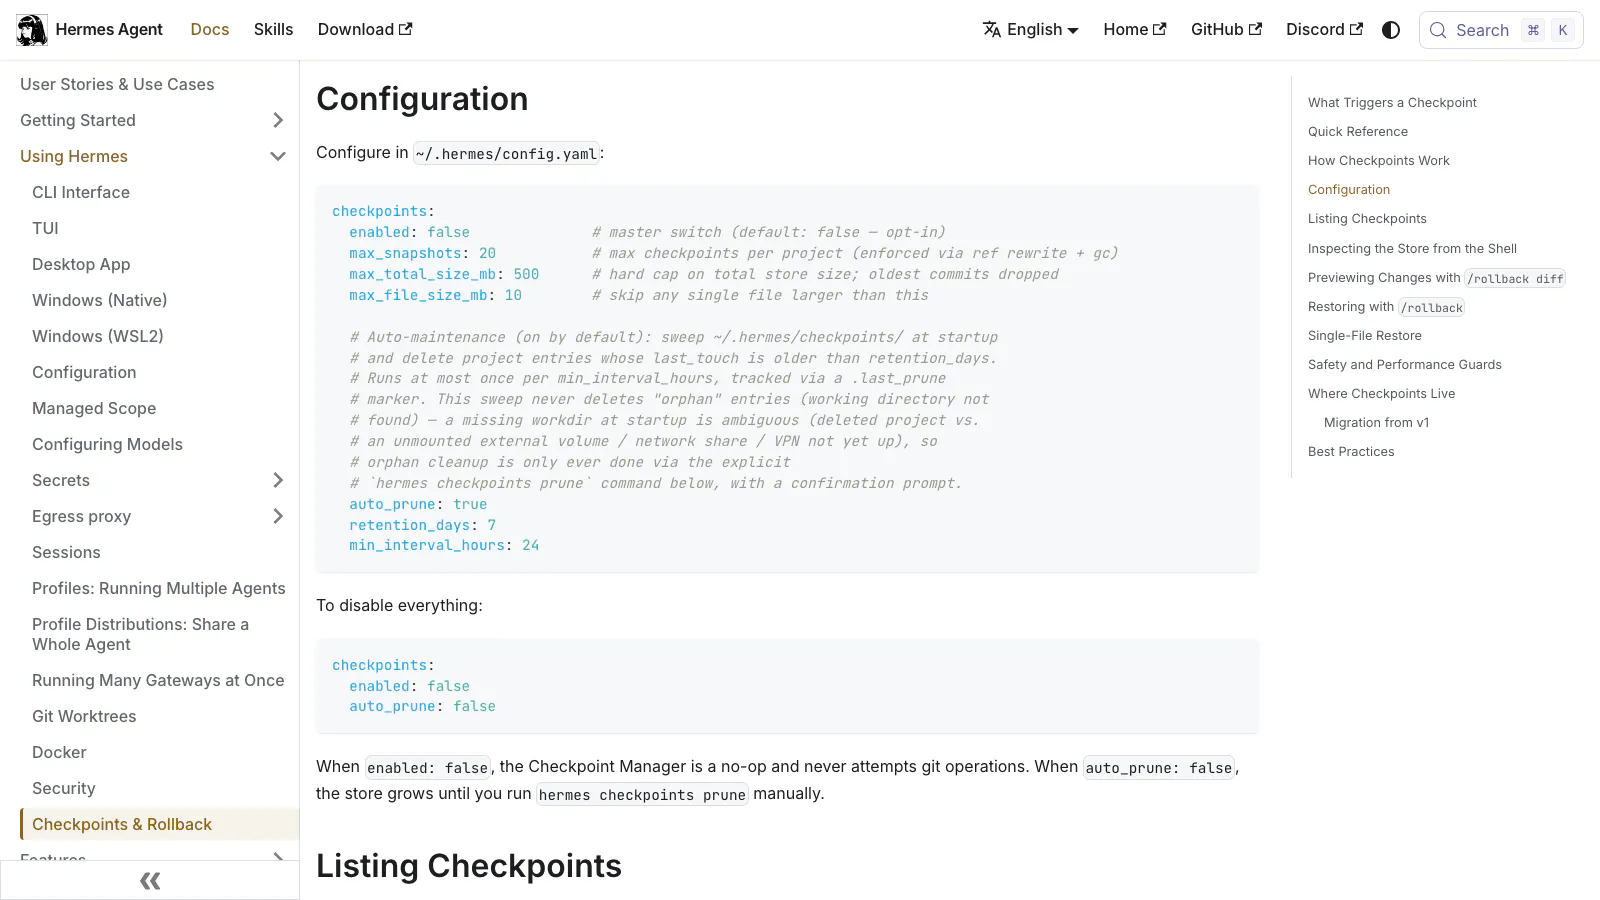Image resolution: width=1600 pixels, height=900 pixels.
Task: Click retention_days: 7 code line
Action: [x=422, y=525]
